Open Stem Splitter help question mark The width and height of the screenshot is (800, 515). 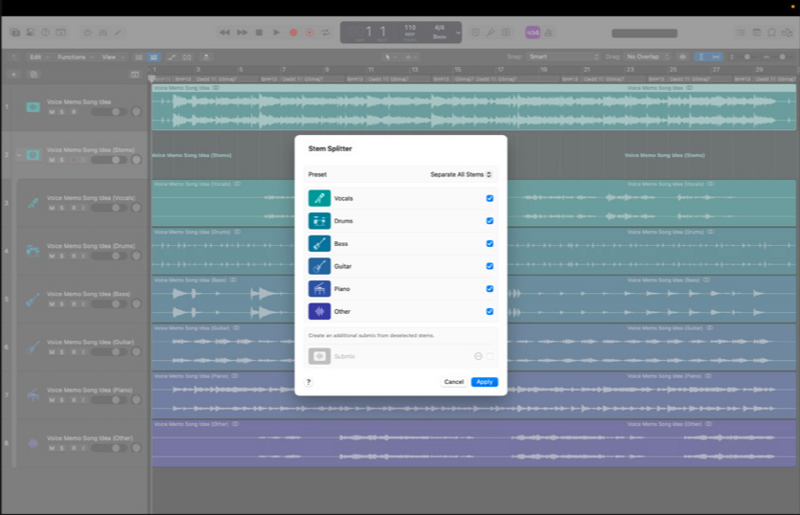307,382
